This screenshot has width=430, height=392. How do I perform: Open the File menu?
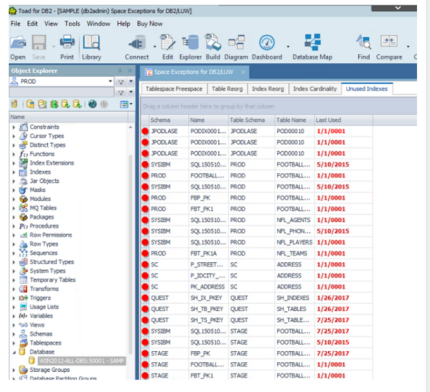pyautogui.click(x=15, y=24)
